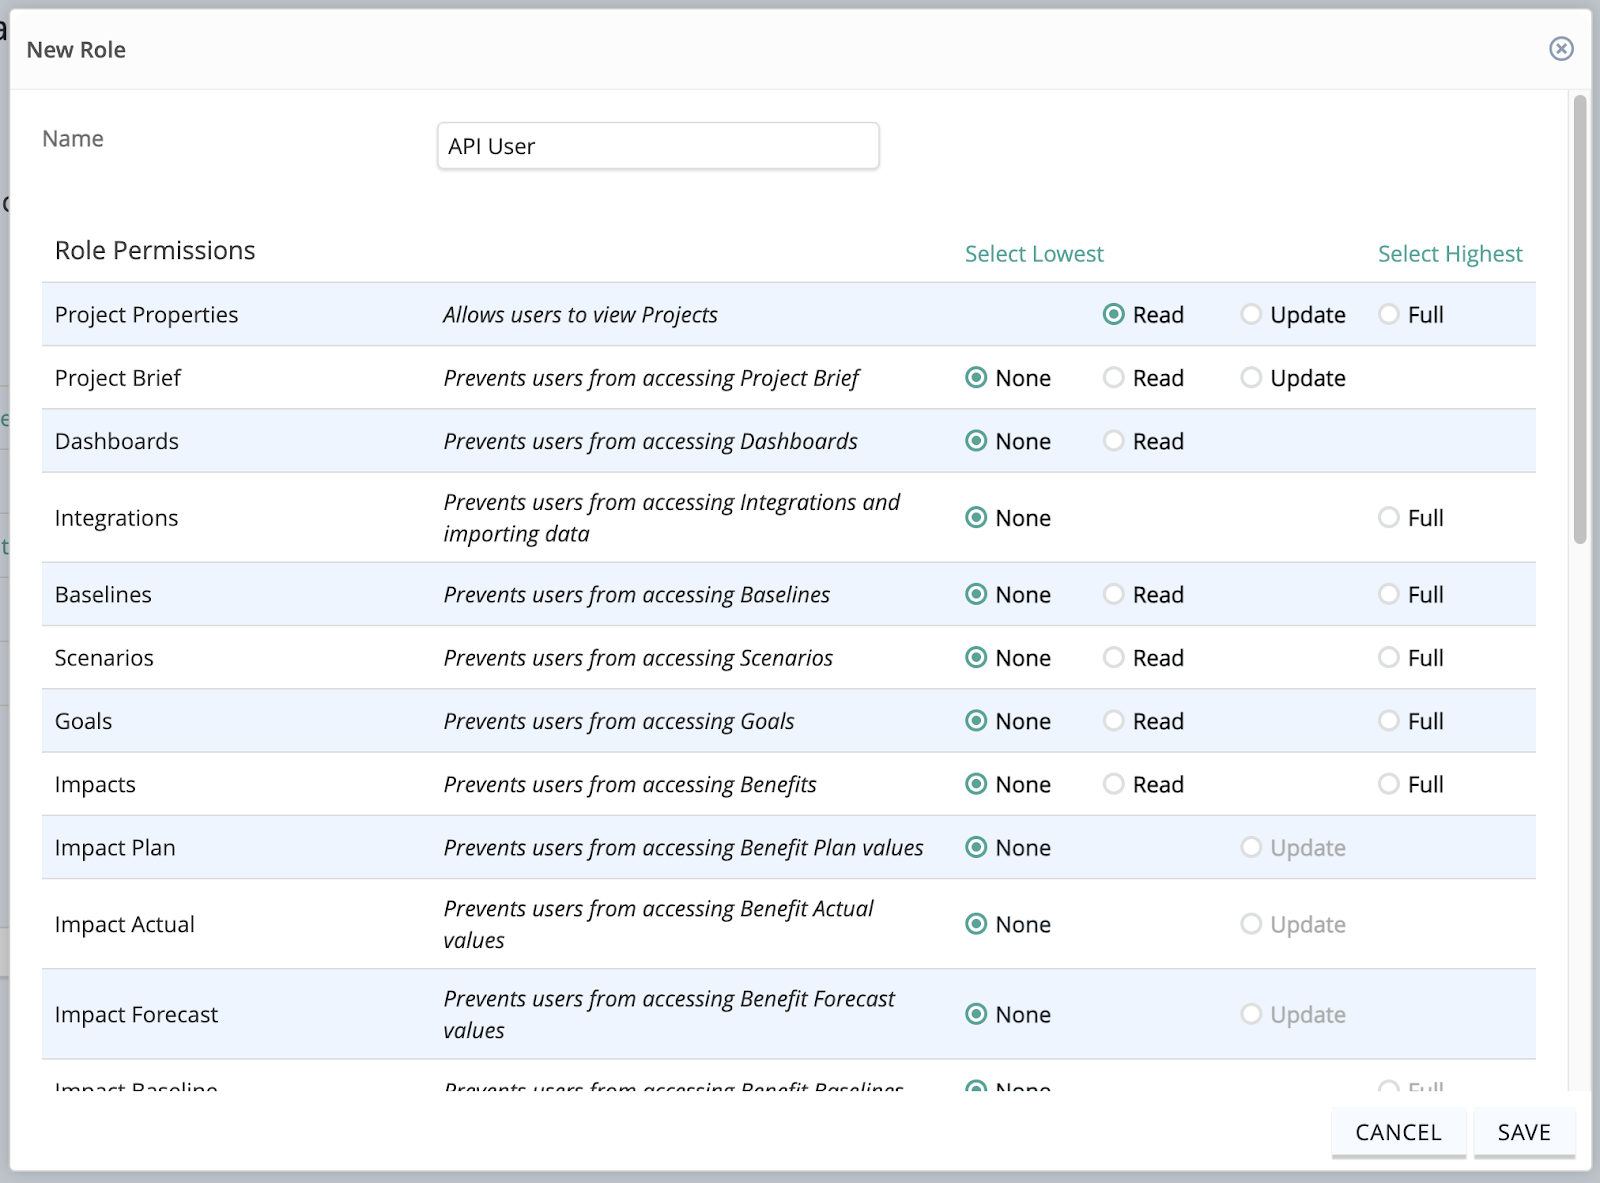Select None for Scenarios permission
The image size is (1600, 1183).
point(976,658)
